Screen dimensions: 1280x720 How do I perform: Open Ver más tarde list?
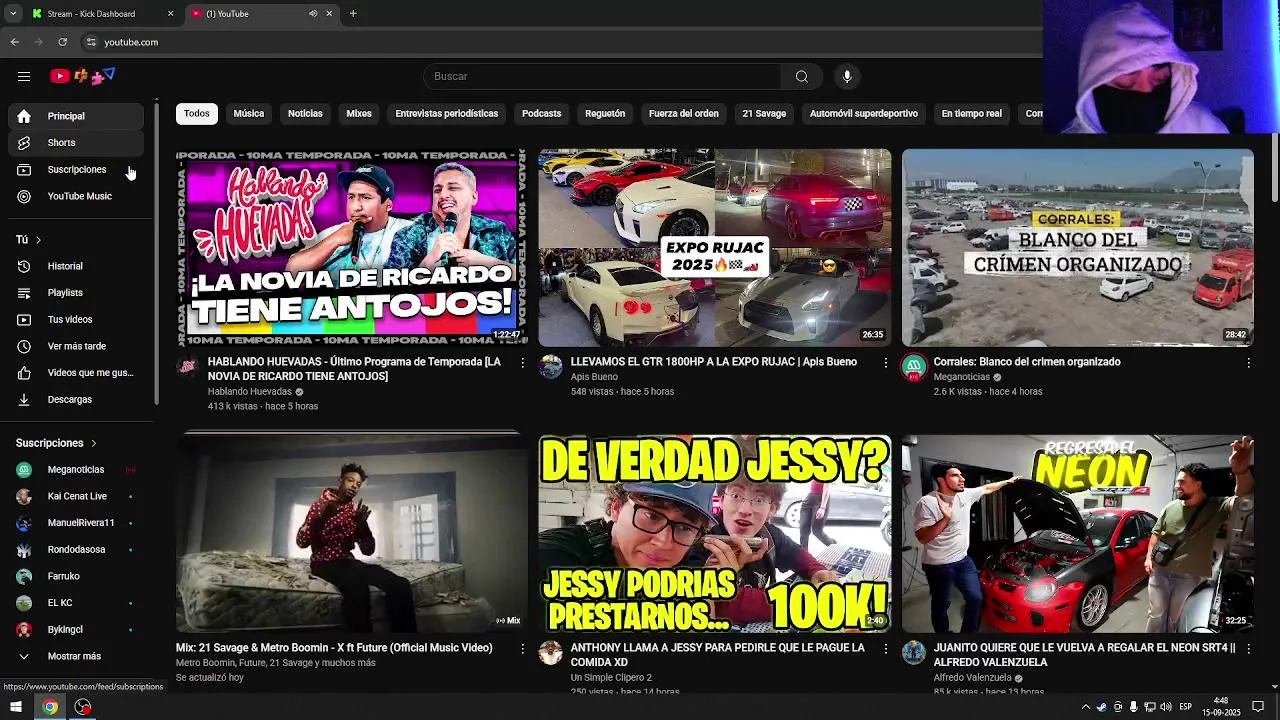pos(76,346)
